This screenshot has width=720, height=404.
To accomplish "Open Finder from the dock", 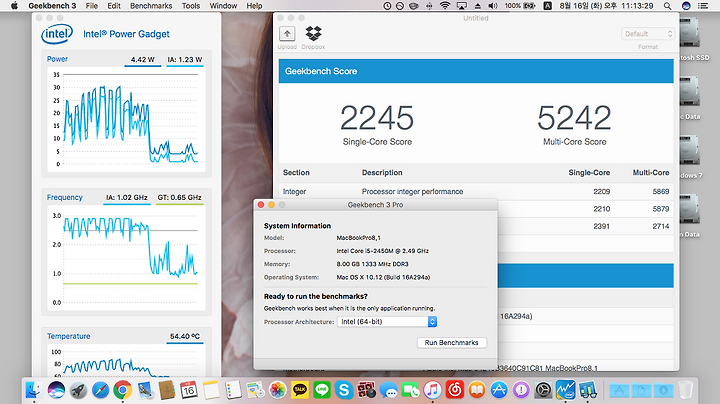I will (x=34, y=390).
